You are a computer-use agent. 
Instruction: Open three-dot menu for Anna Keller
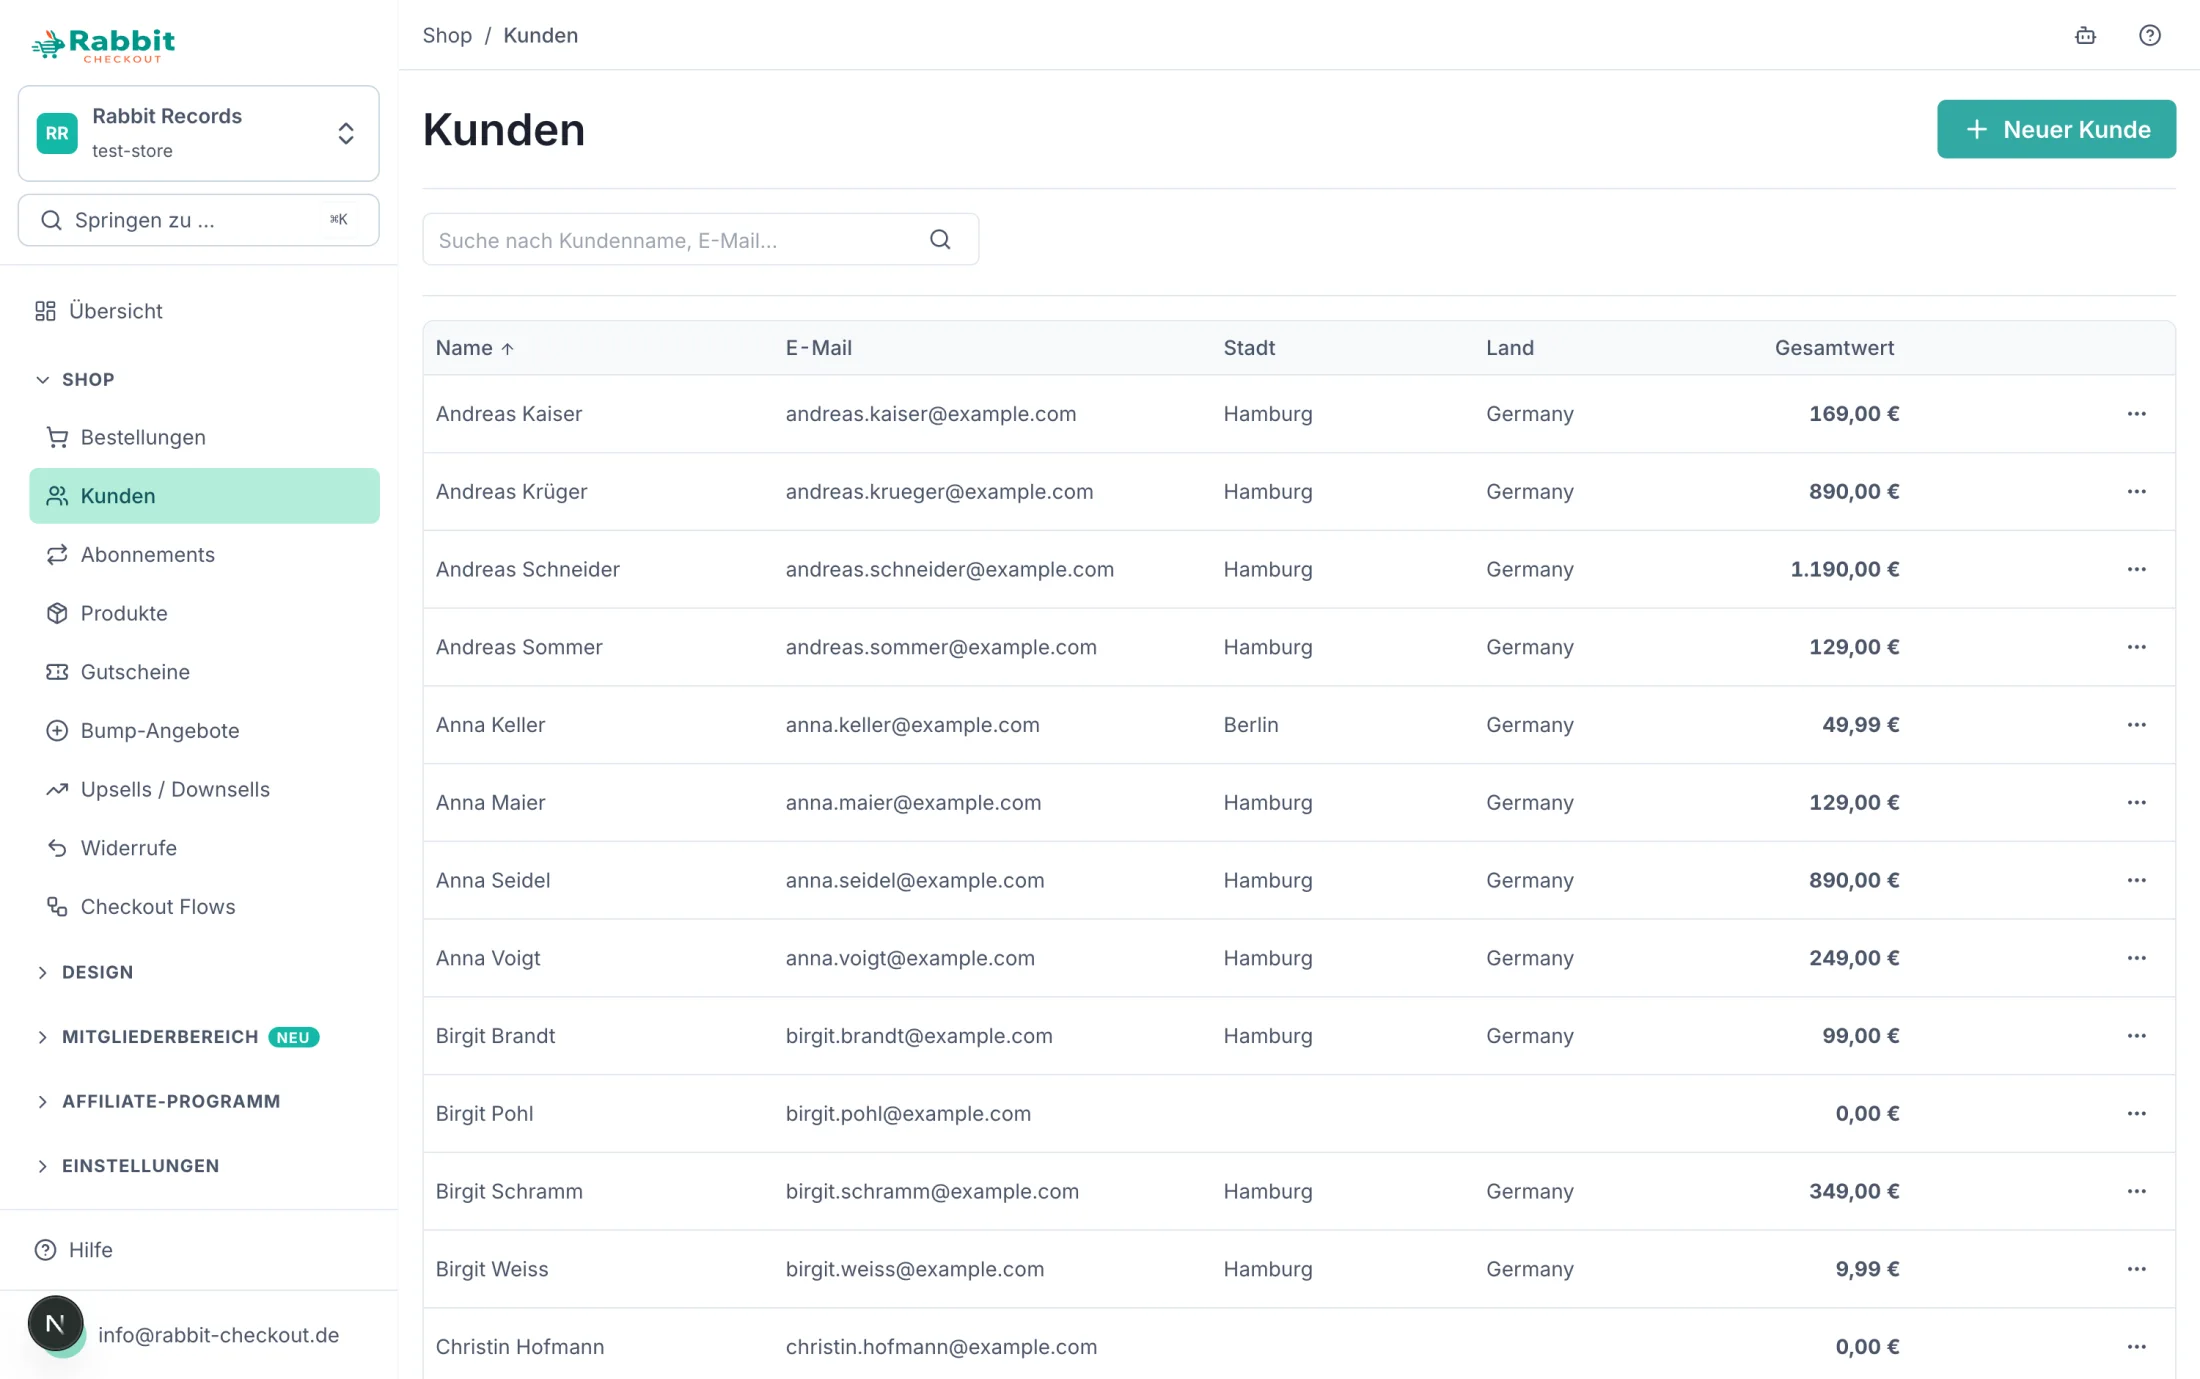click(x=2136, y=725)
